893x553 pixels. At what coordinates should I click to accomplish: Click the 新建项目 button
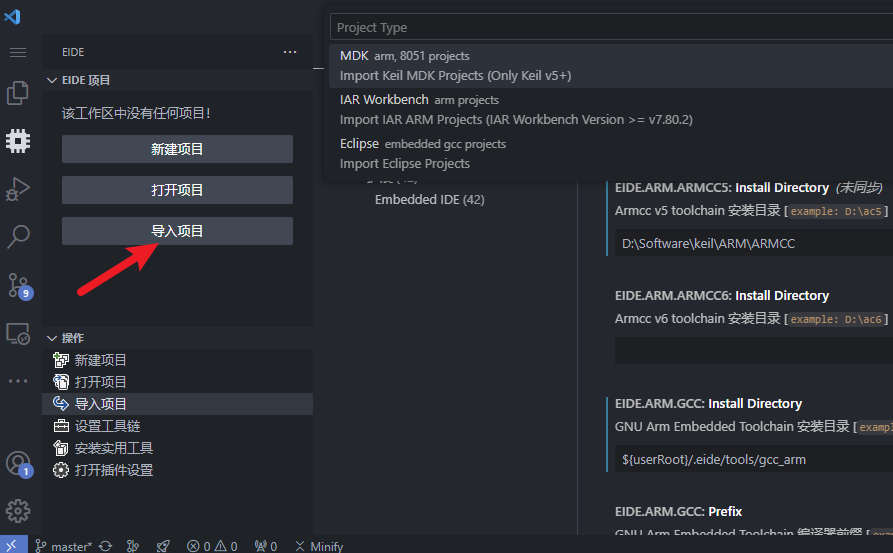pos(177,149)
